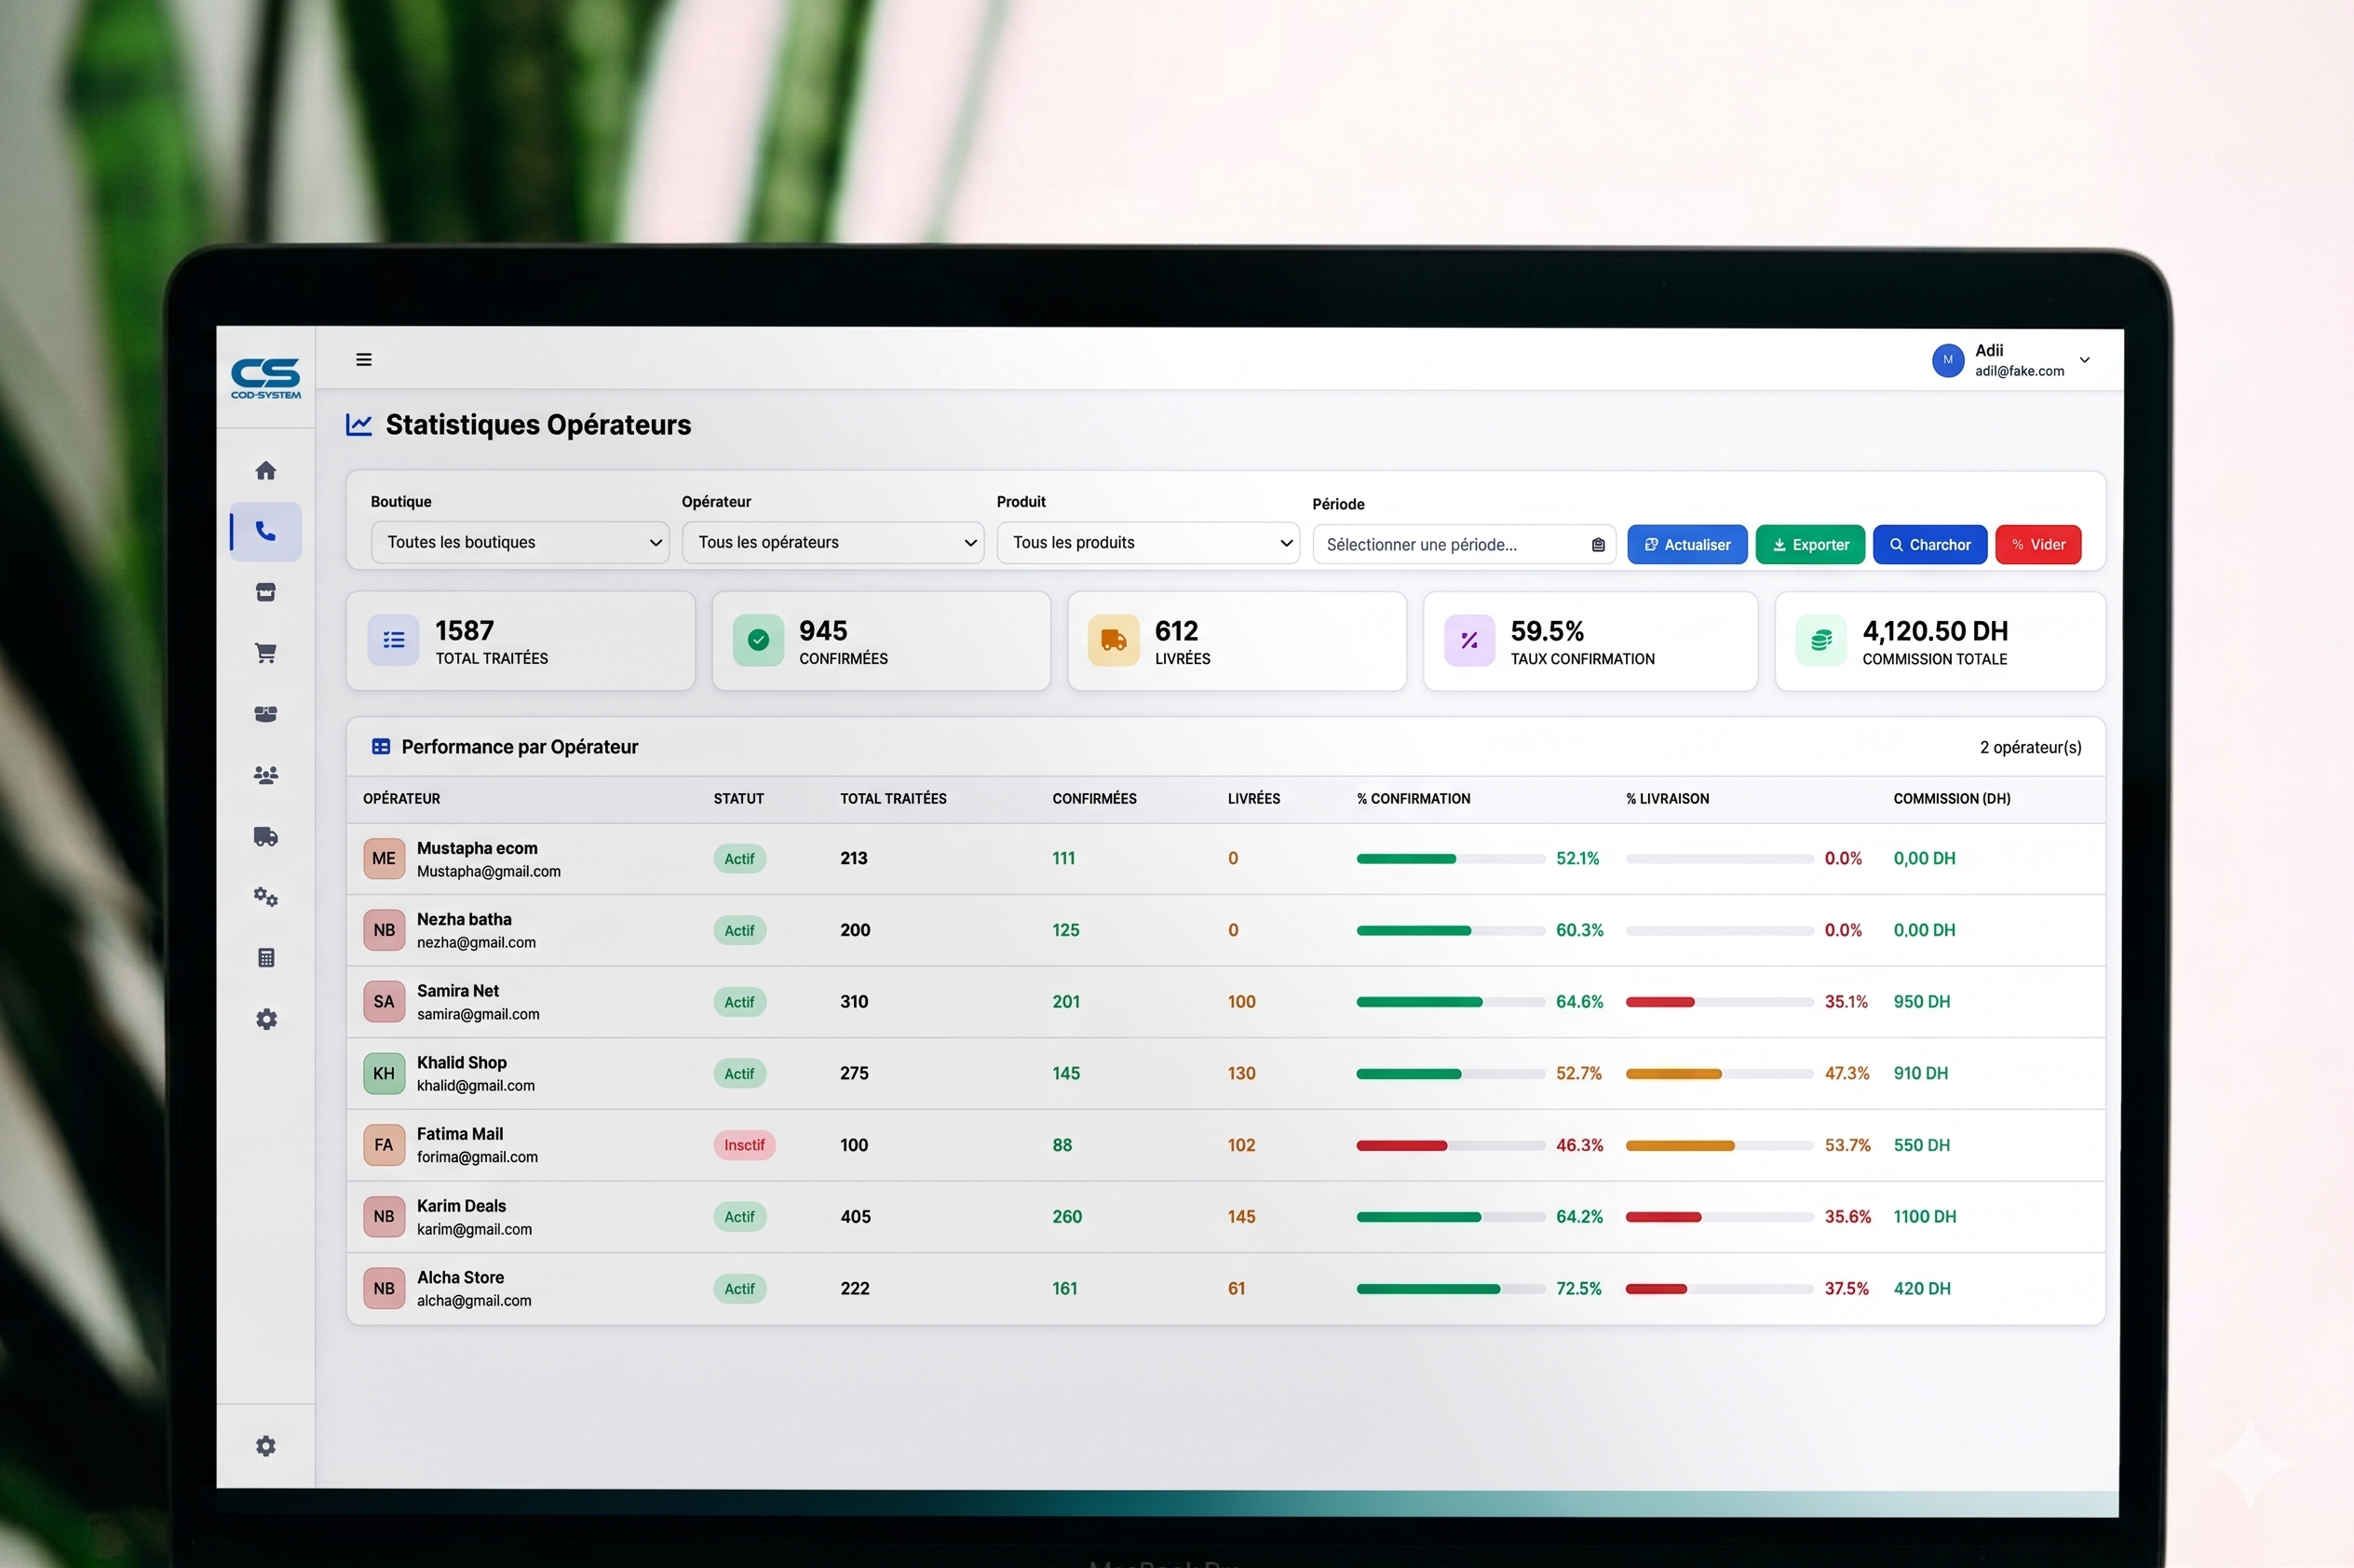
Task: Open the delivery truck icon in sidebar
Action: pos(266,836)
